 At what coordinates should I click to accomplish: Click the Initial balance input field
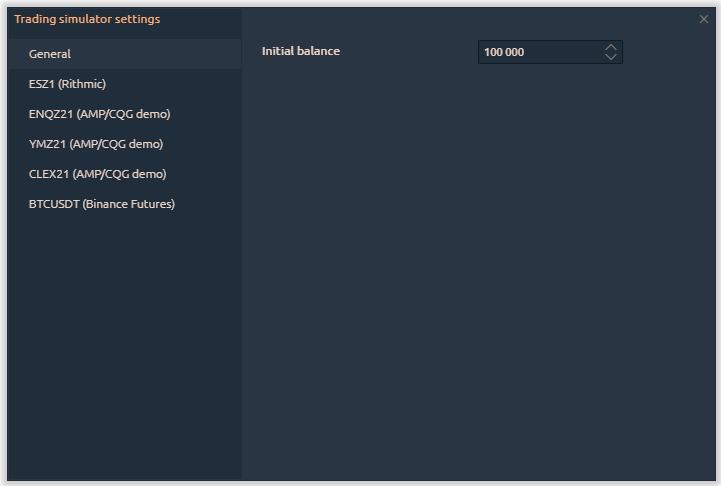click(x=540, y=52)
